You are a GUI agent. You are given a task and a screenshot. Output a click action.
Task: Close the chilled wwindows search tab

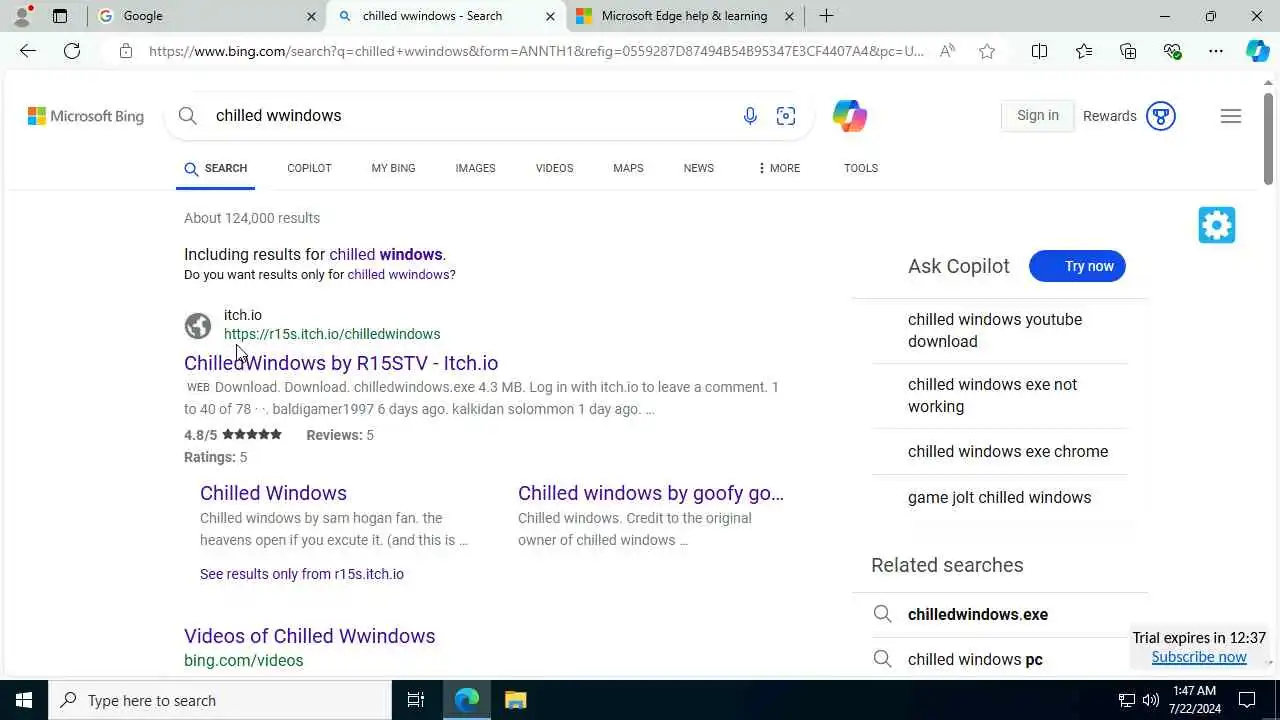550,16
